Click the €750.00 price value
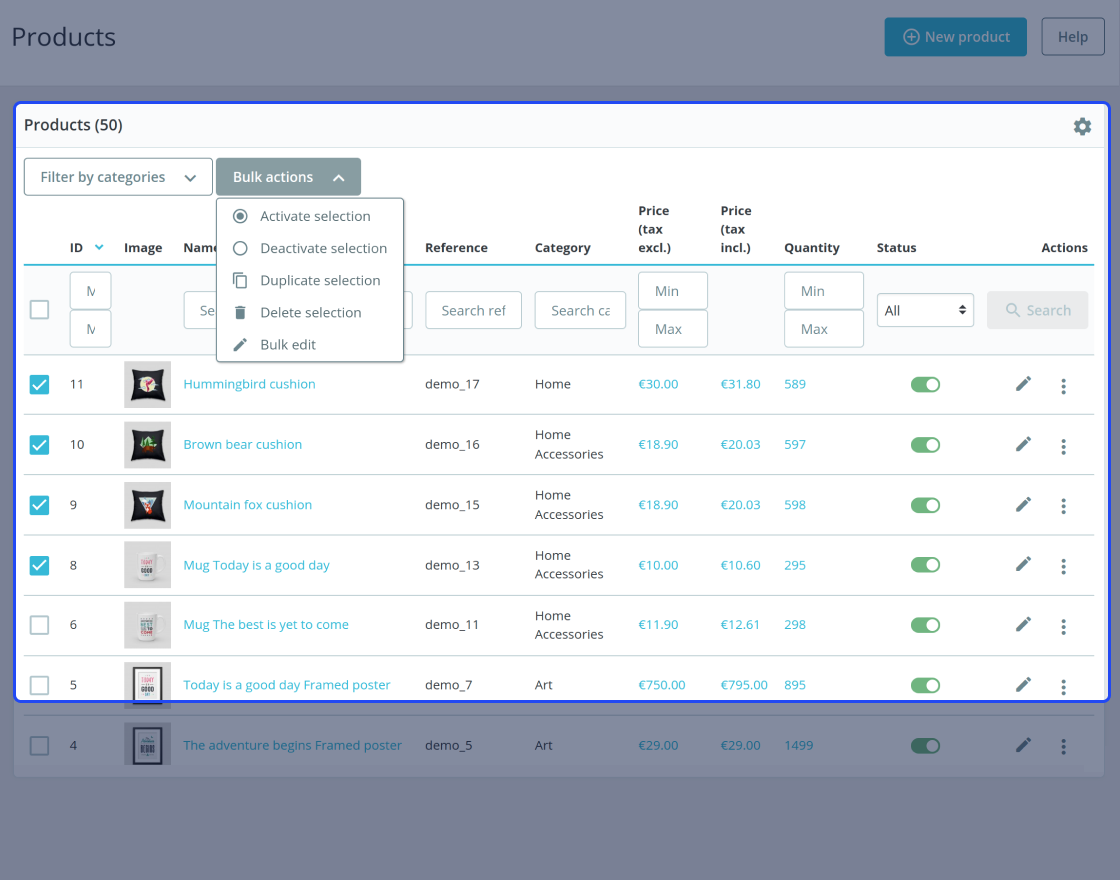 pyautogui.click(x=661, y=685)
